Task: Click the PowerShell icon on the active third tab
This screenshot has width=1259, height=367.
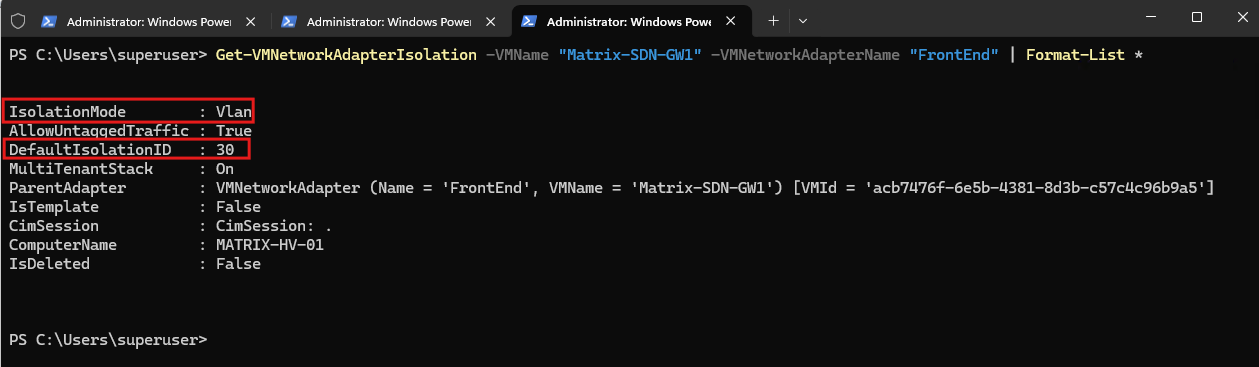Action: coord(529,20)
